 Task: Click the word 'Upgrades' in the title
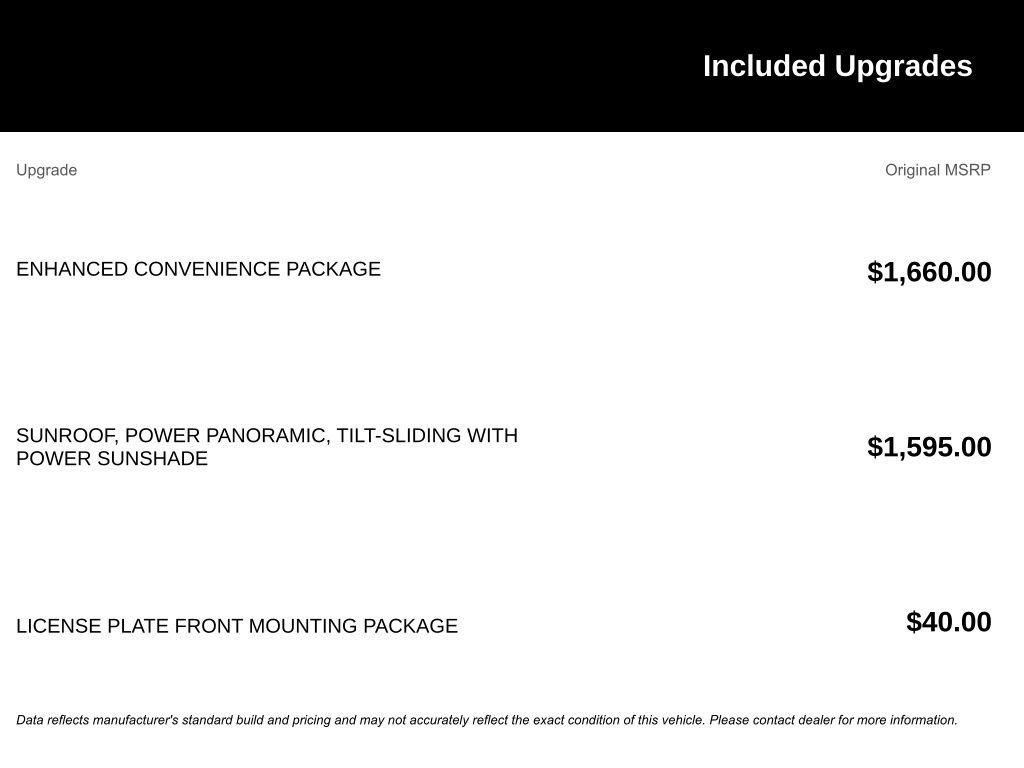coord(903,67)
